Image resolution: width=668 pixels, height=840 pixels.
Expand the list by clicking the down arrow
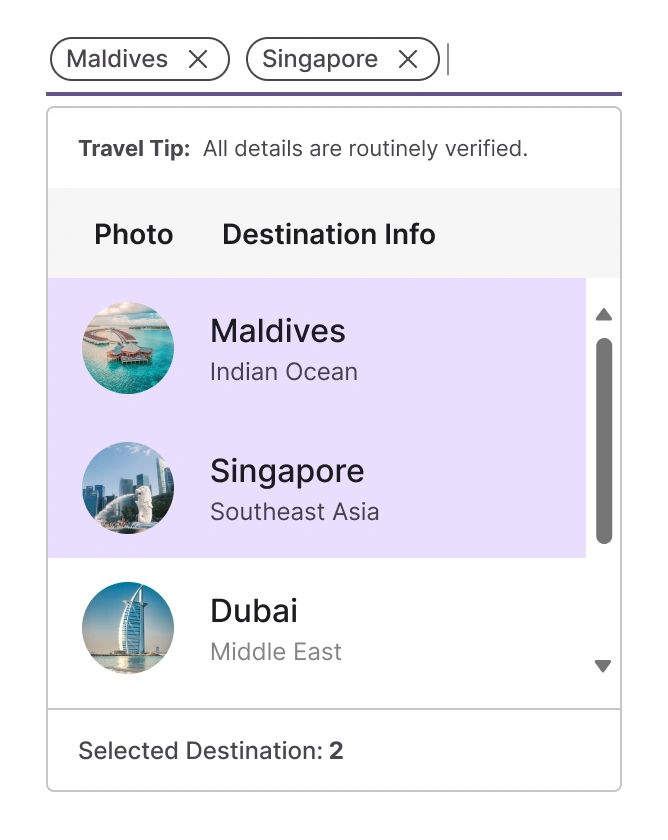(x=603, y=665)
